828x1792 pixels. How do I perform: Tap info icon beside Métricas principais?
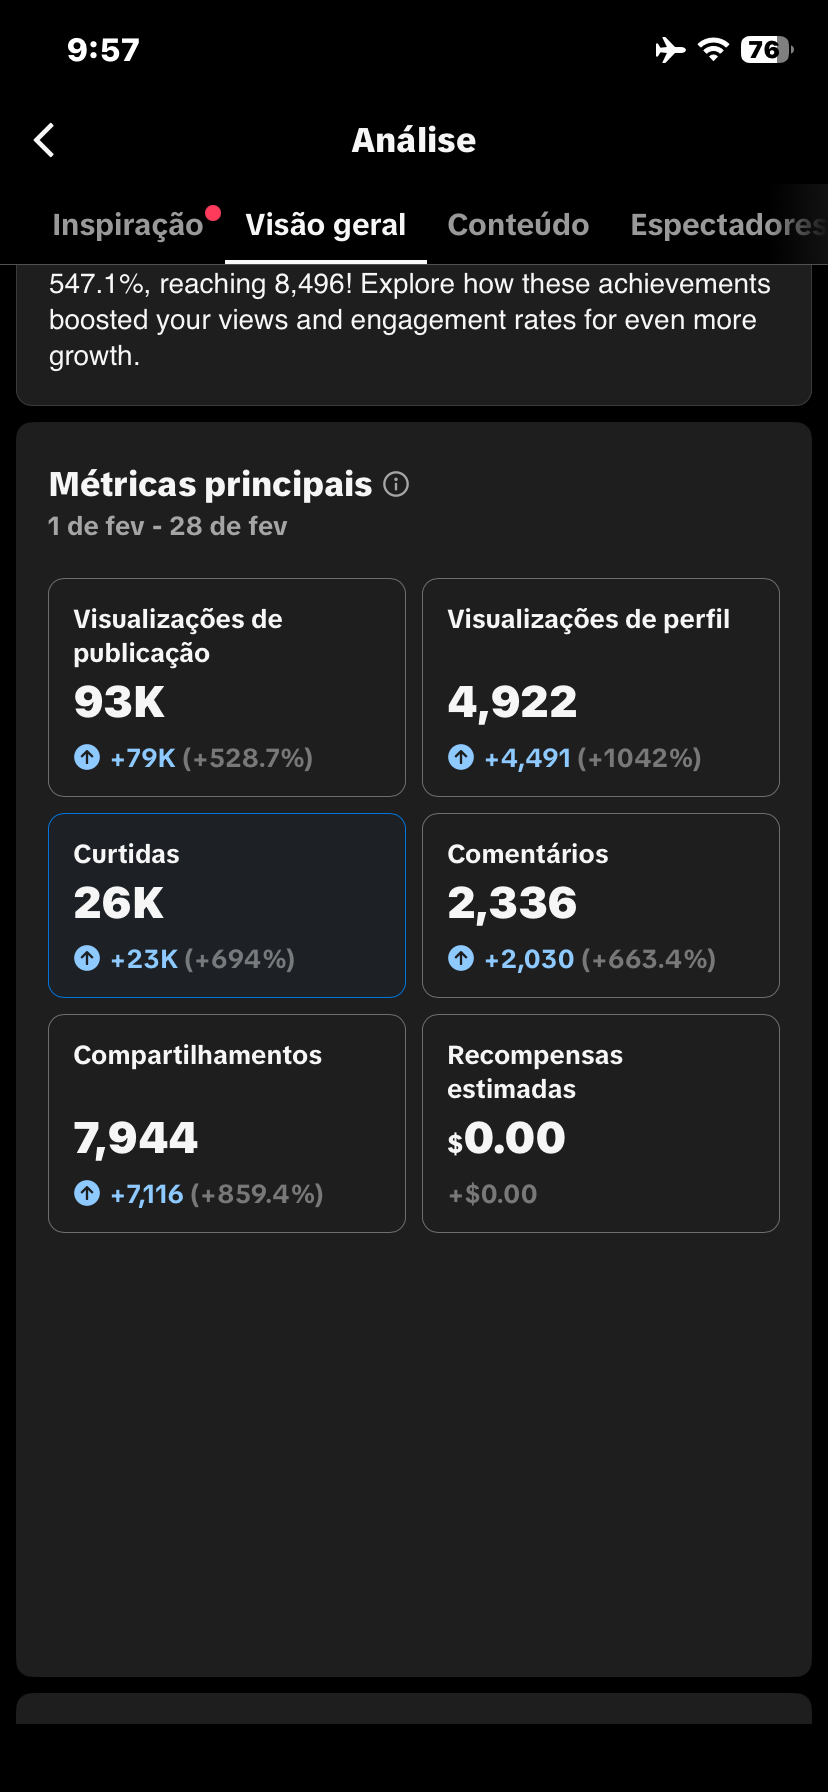click(x=396, y=485)
